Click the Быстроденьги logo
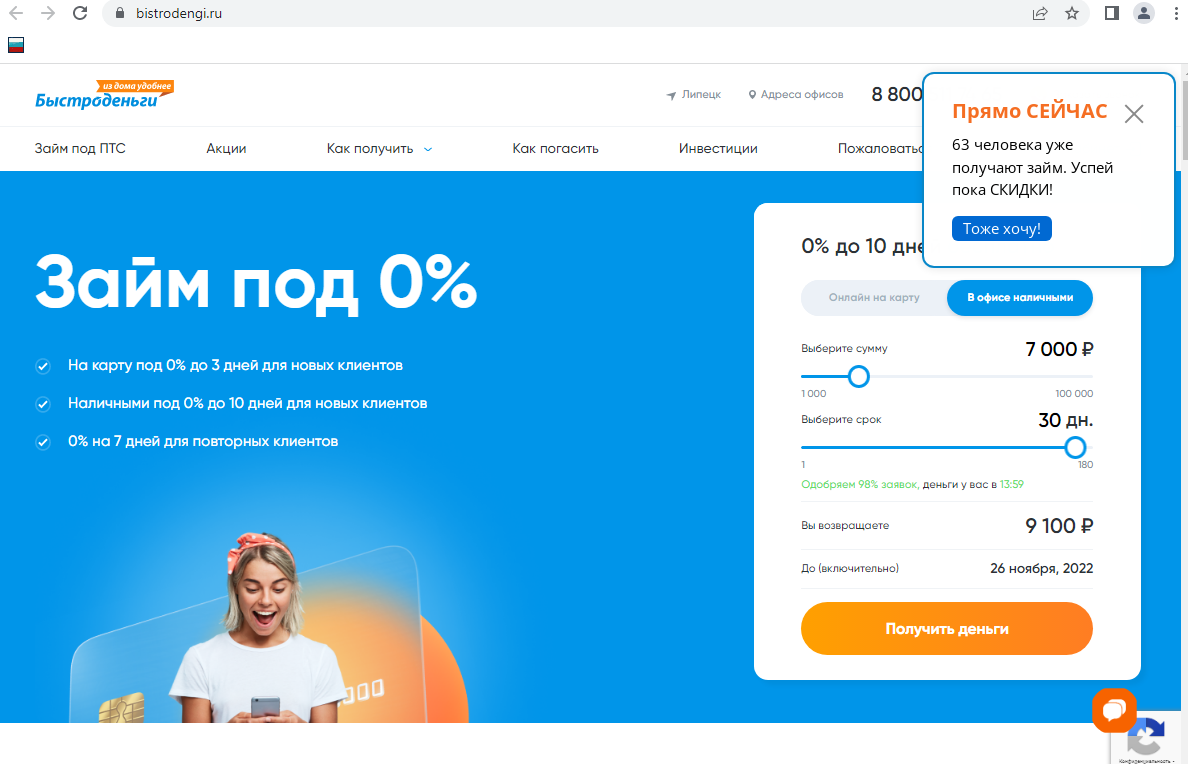This screenshot has height=764, width=1188. click(x=104, y=96)
